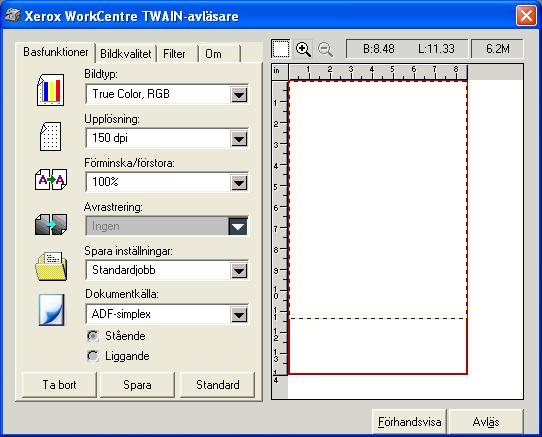Click the True Color, RGB value
The width and height of the screenshot is (542, 437).
click(x=131, y=94)
